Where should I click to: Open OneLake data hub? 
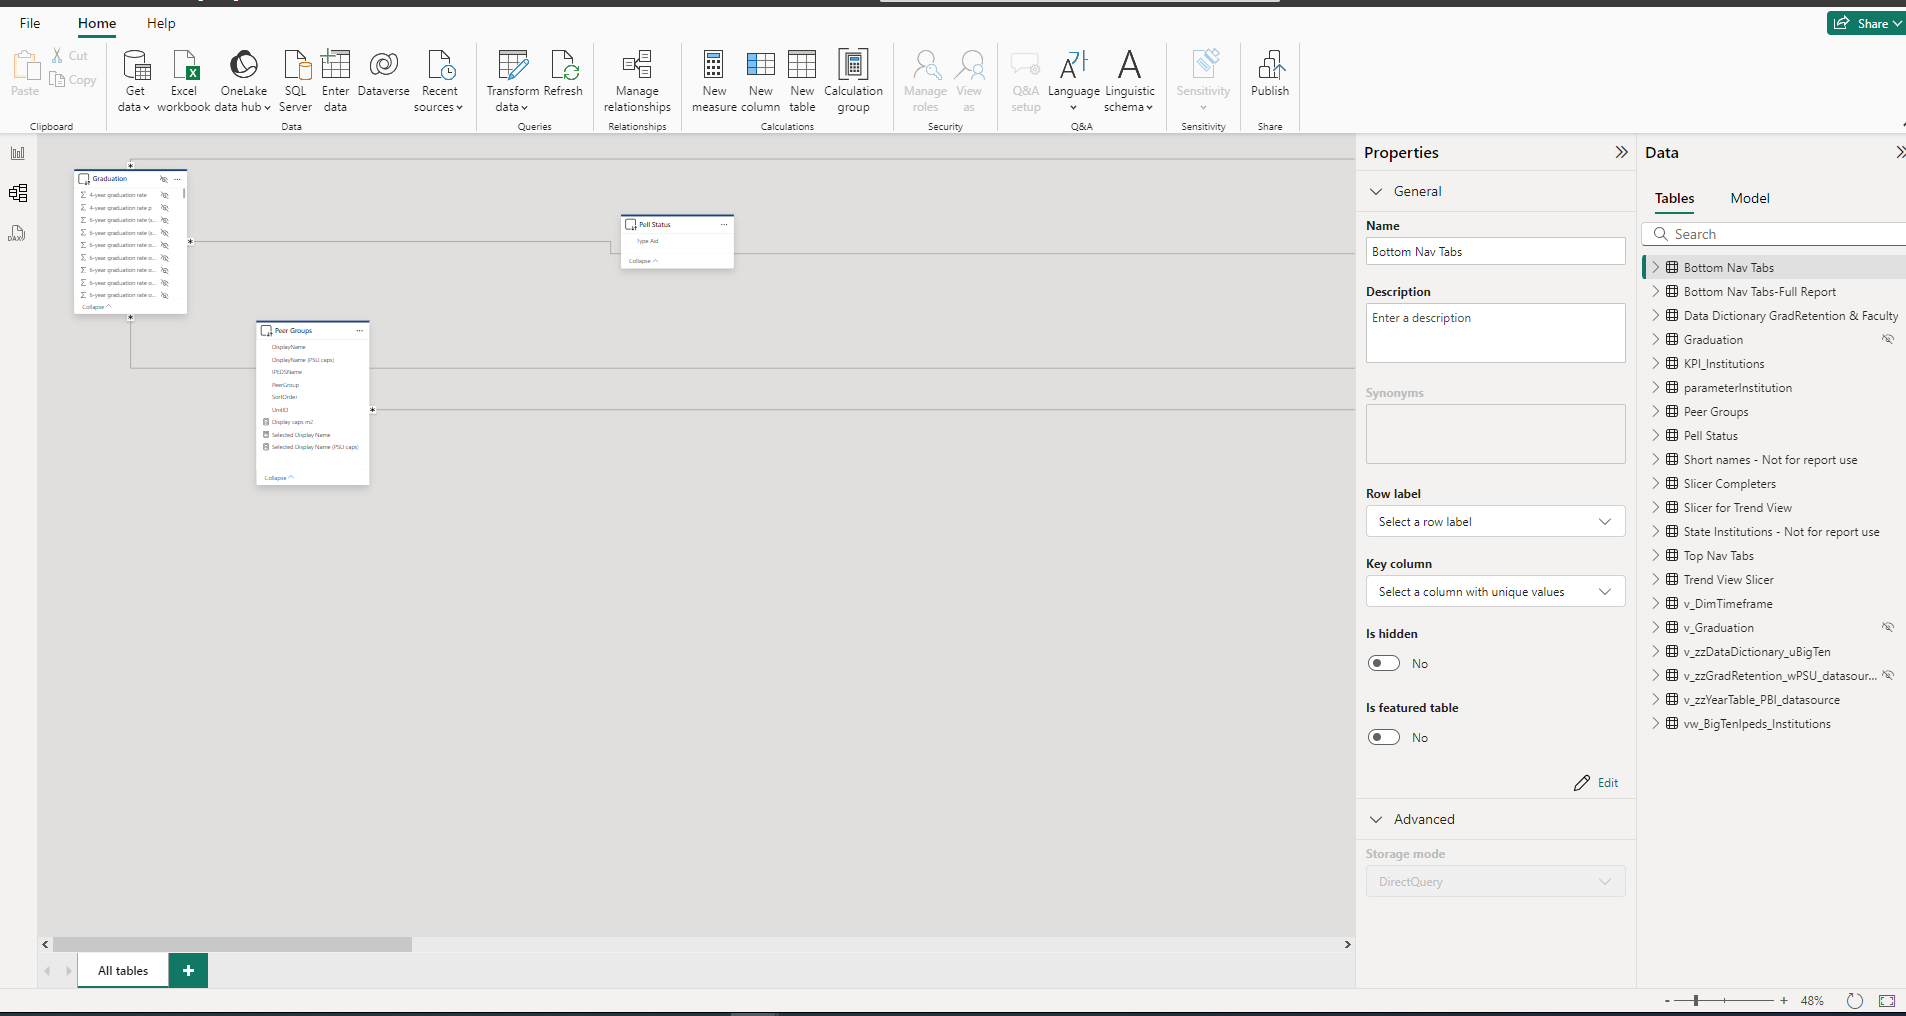243,80
